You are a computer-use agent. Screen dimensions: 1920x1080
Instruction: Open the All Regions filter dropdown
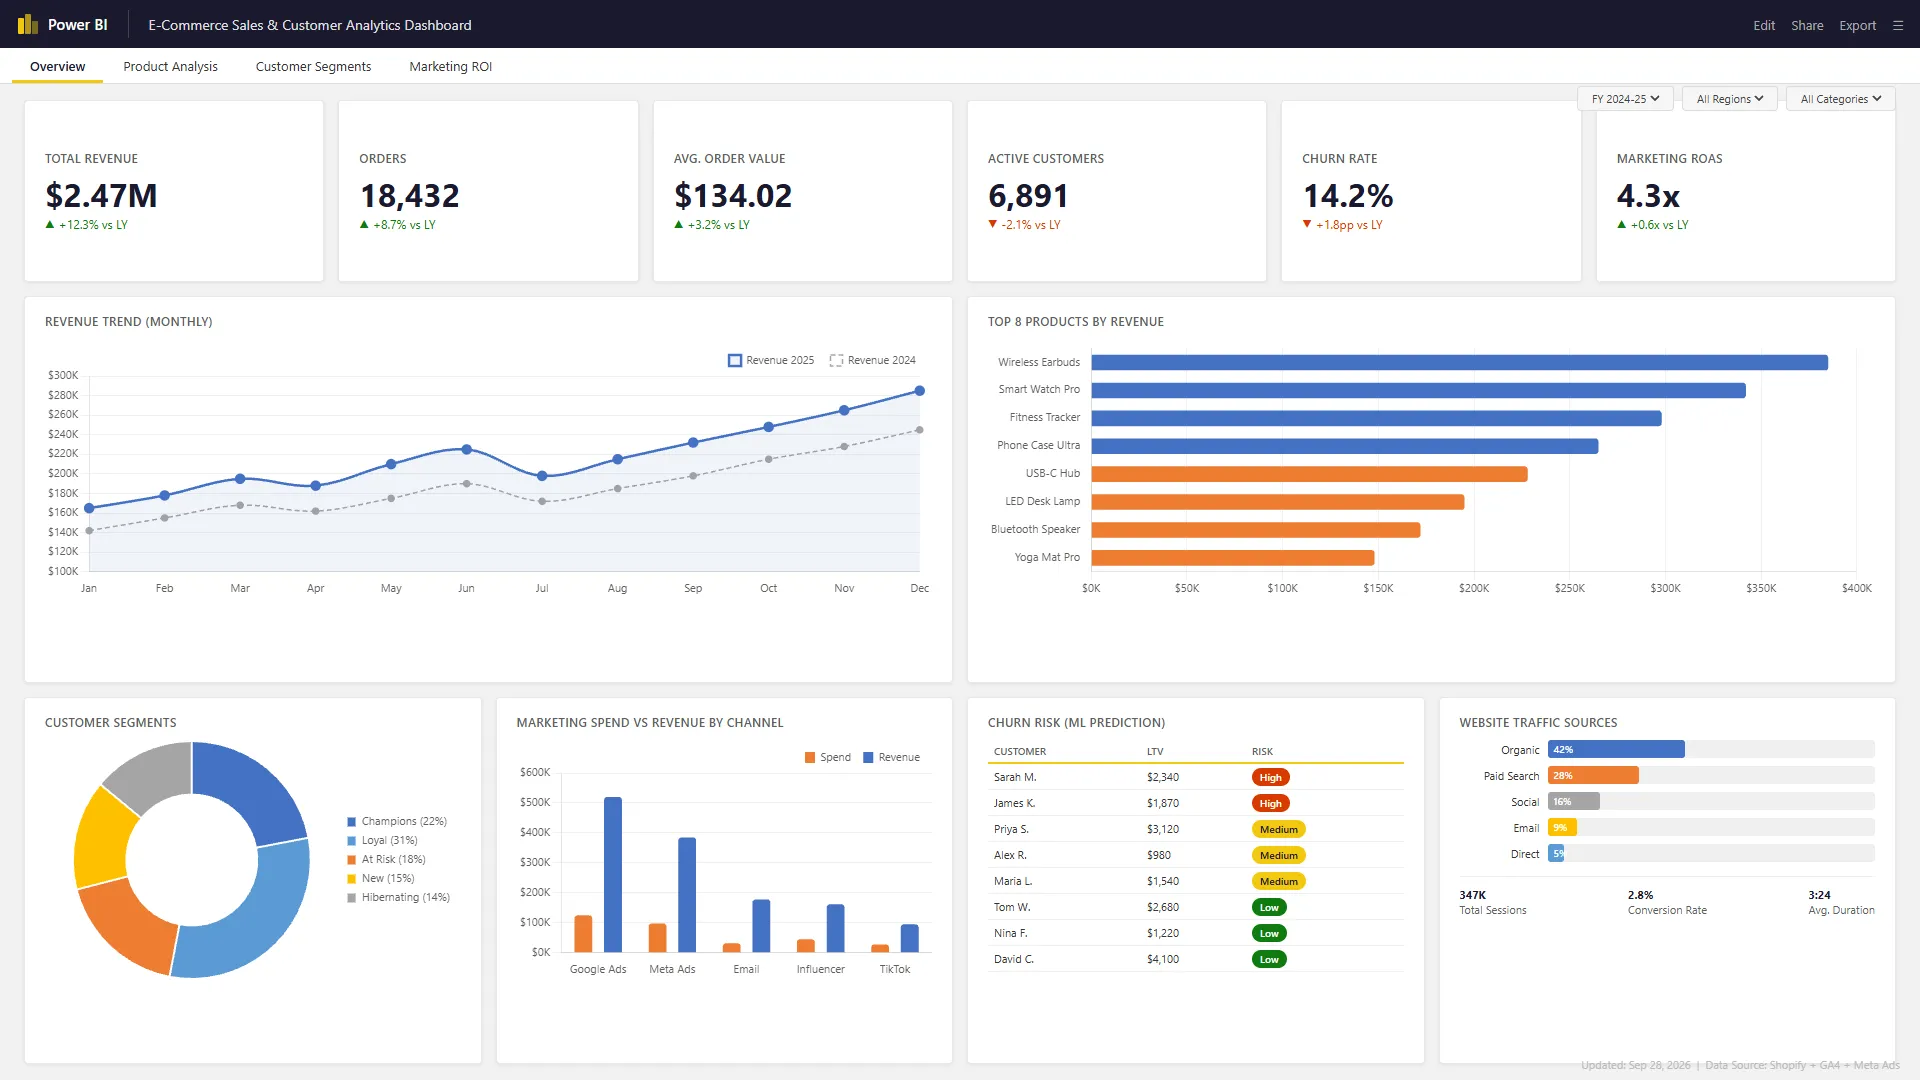tap(1730, 99)
